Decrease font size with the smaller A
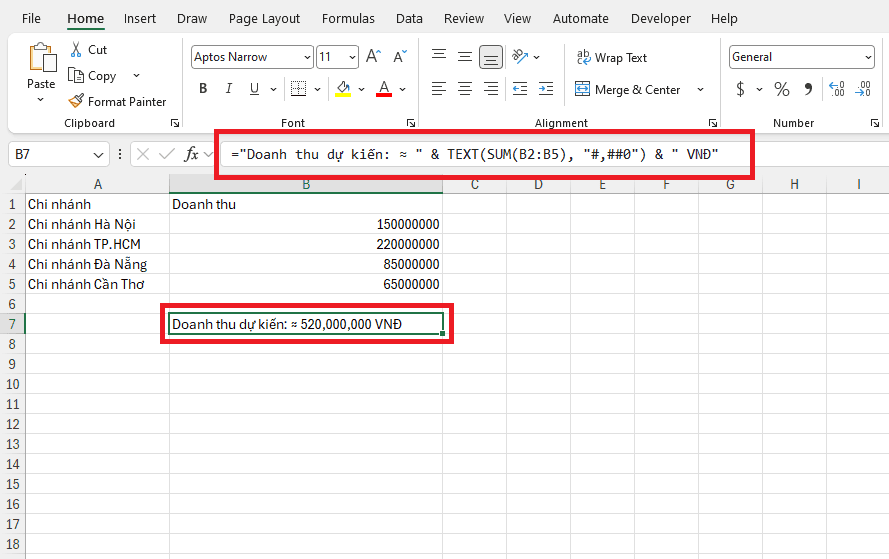 click(400, 57)
